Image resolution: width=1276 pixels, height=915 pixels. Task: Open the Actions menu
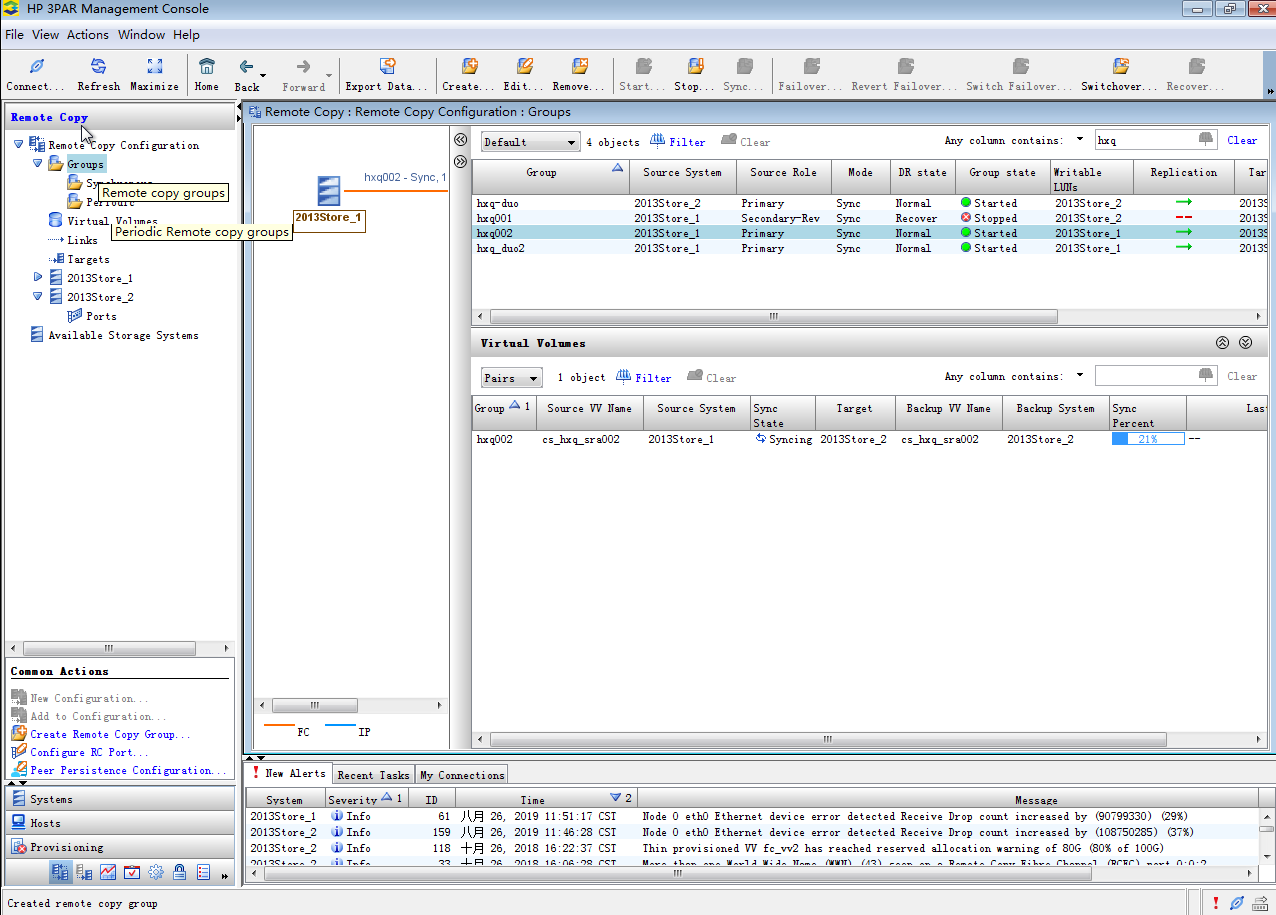tap(88, 34)
